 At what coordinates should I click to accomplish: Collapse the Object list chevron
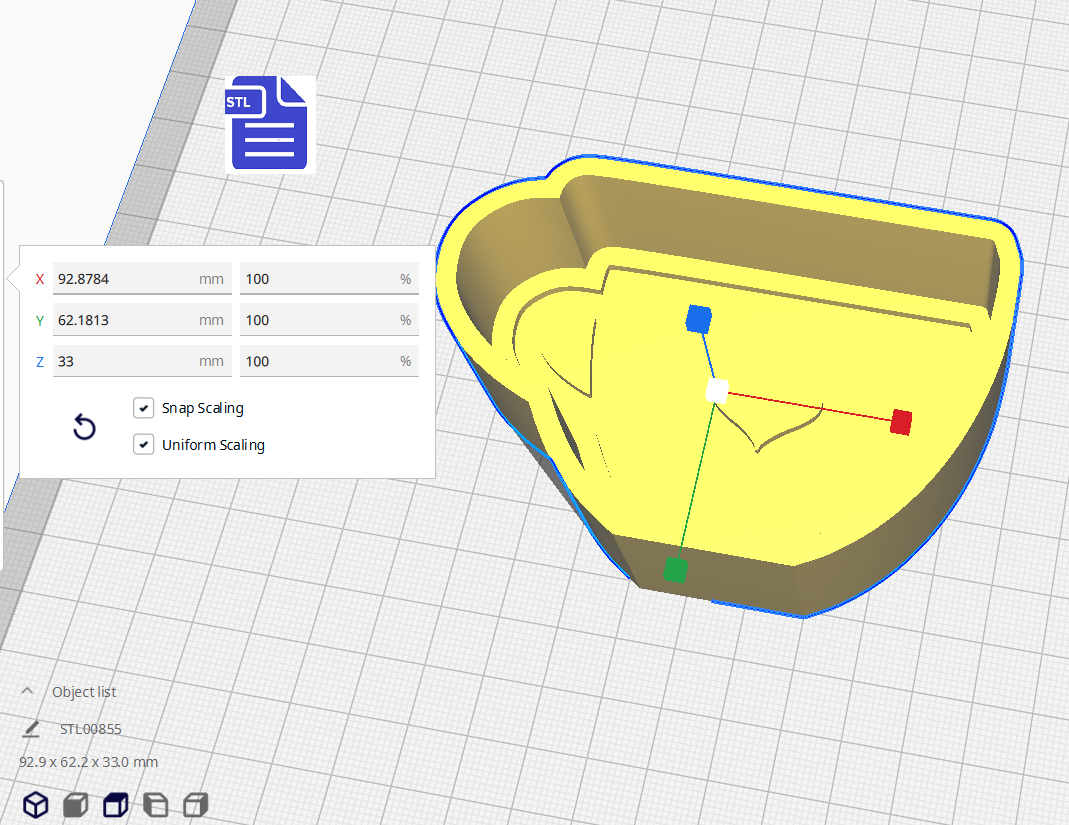[27, 691]
